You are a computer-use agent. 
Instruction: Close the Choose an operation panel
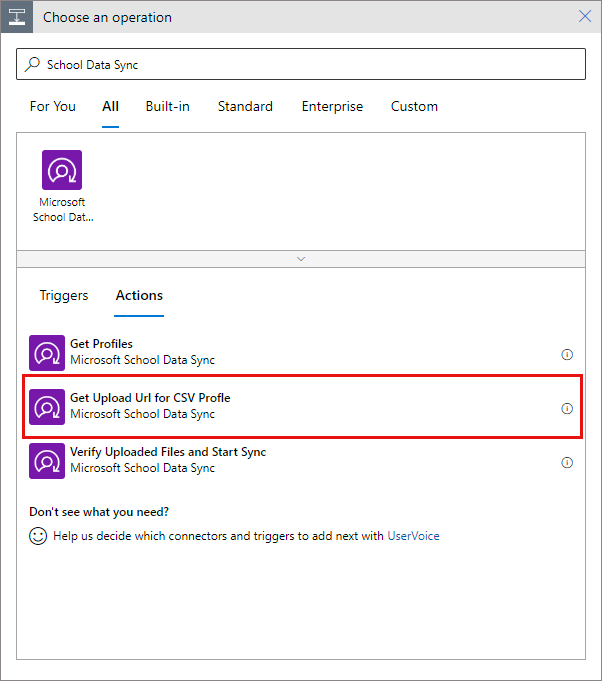click(585, 17)
